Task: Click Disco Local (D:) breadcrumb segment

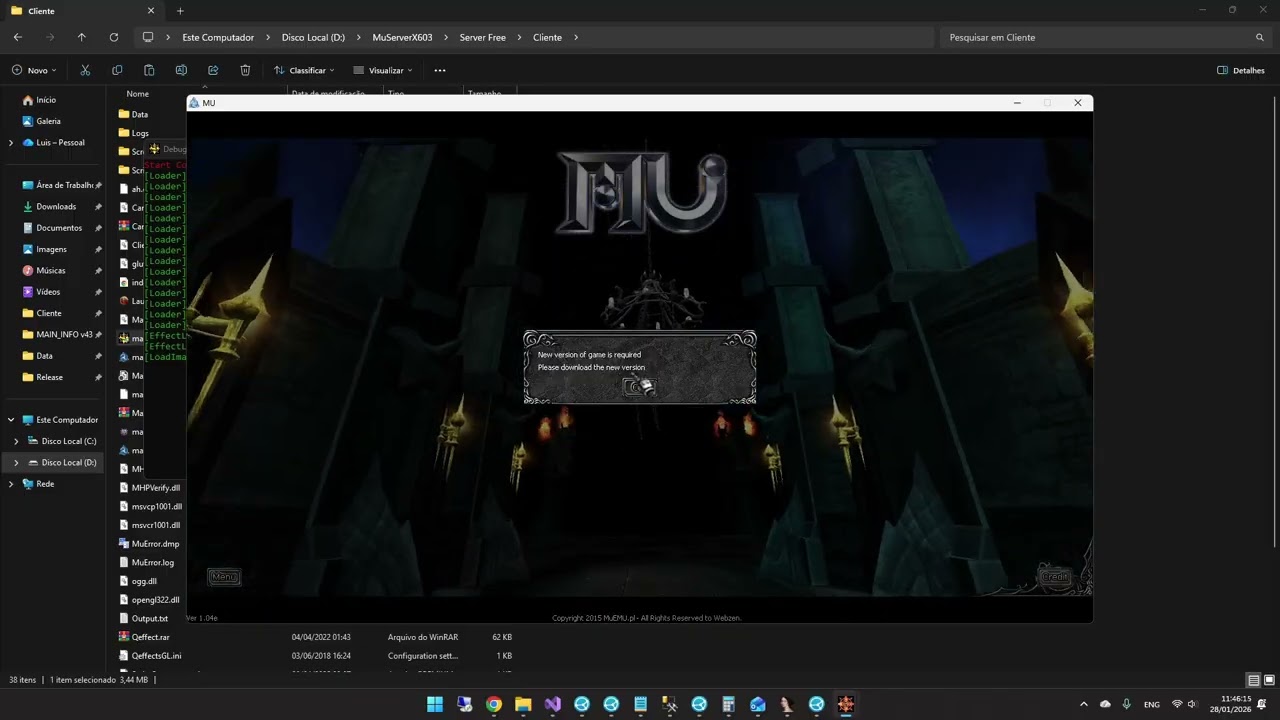Action: point(313,37)
